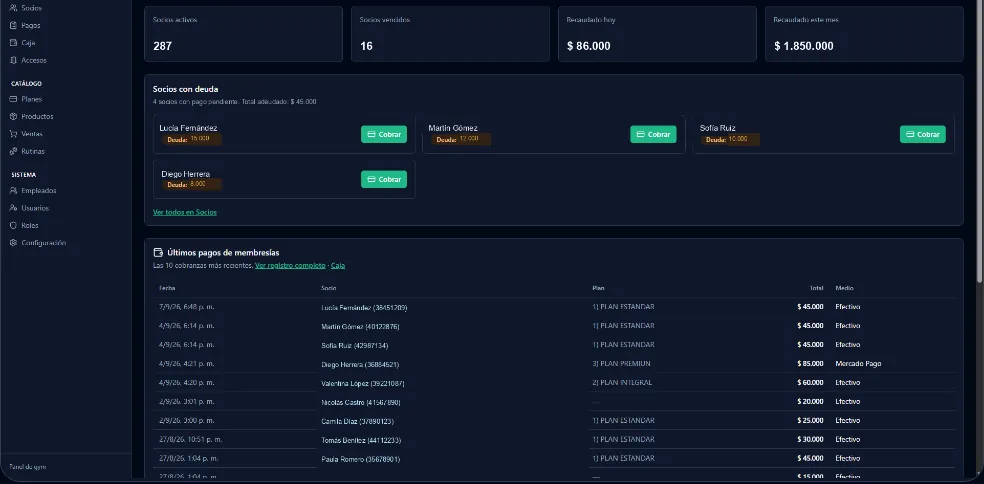Image resolution: width=984 pixels, height=484 pixels.
Task: Click Cobrar for Sofía Ruiz
Action: (x=922, y=134)
